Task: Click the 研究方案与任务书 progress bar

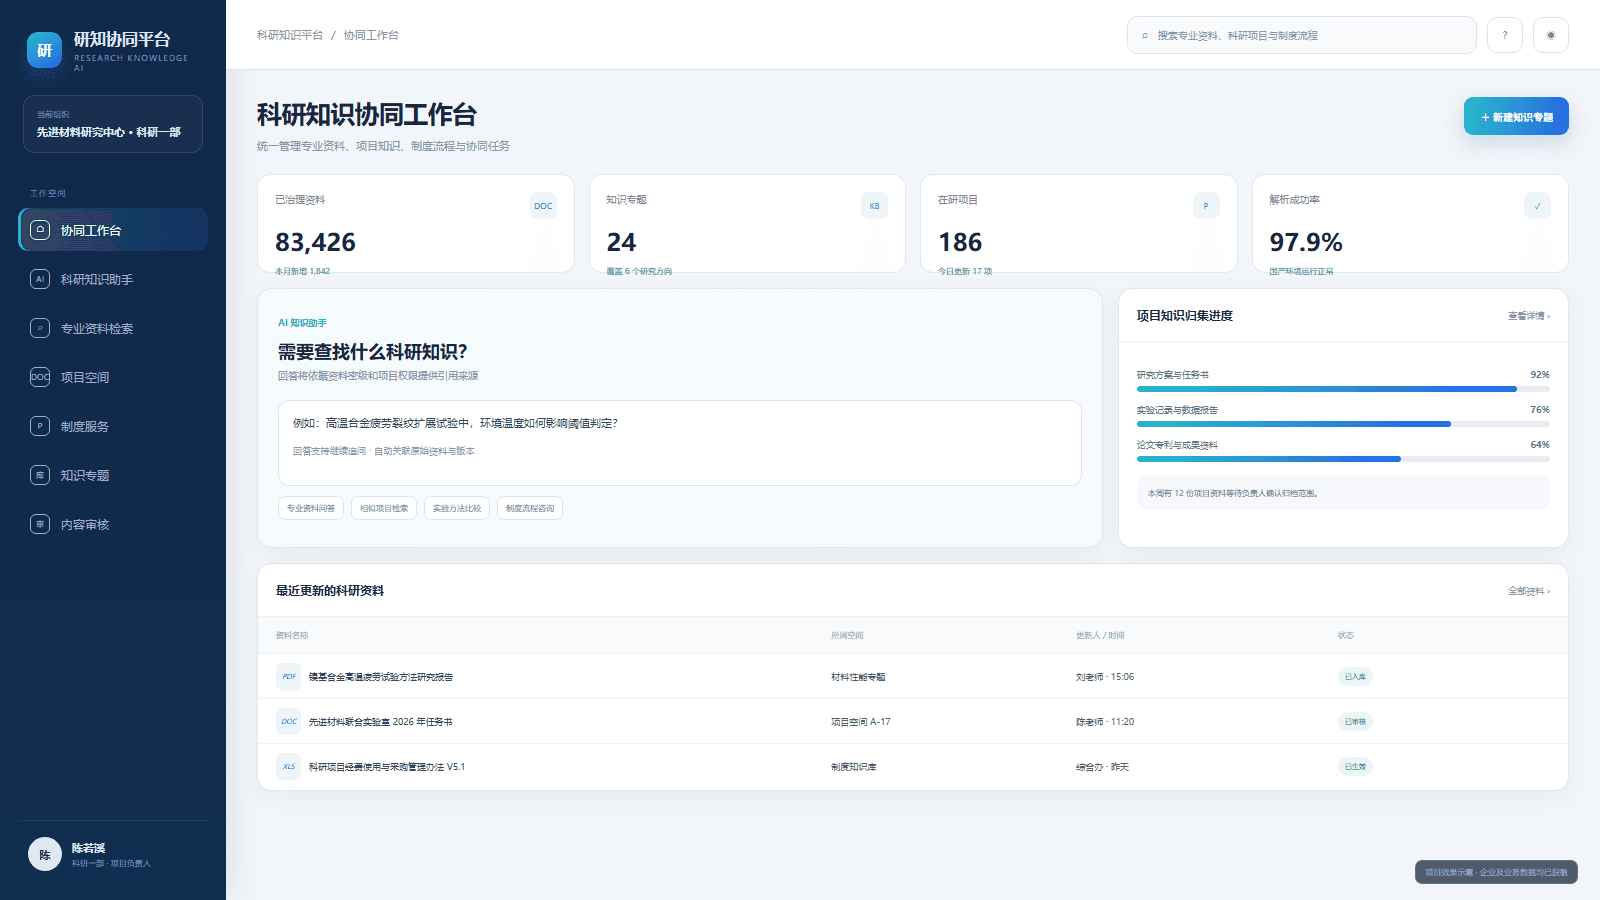Action: click(x=1343, y=389)
